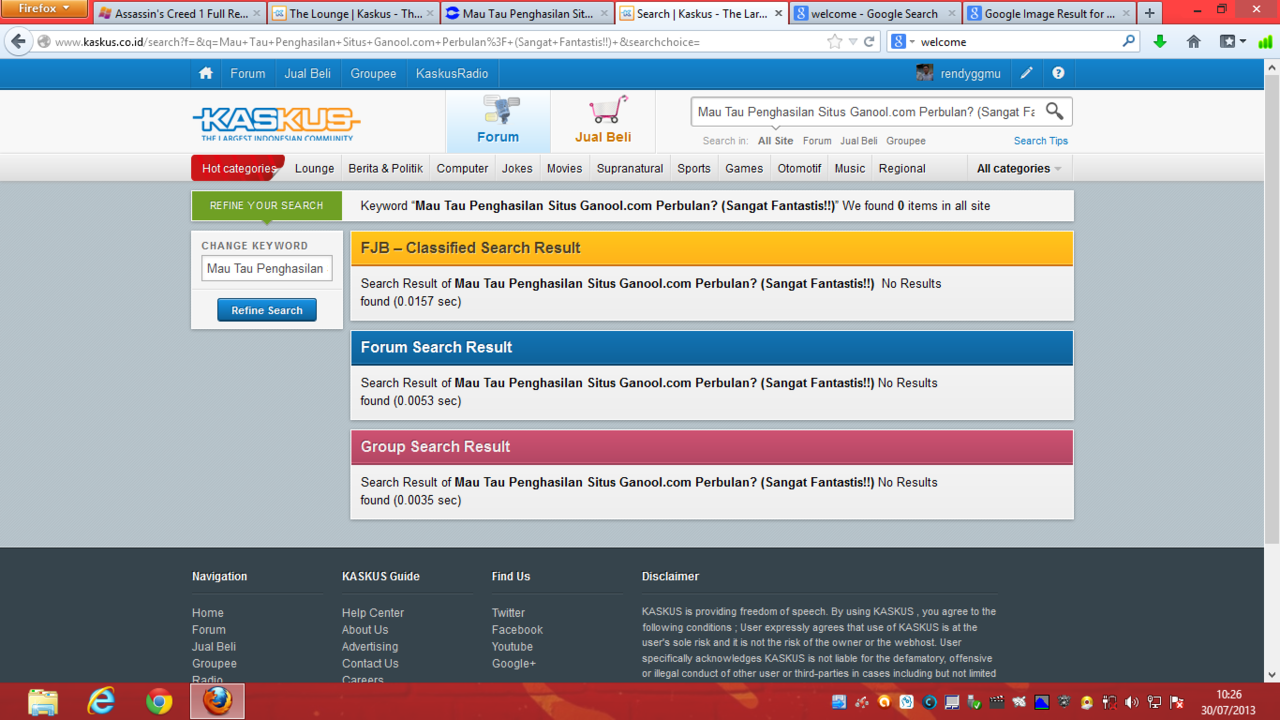Switch to the welcome - Google Search tab
This screenshot has height=720, width=1280.
(x=875, y=14)
